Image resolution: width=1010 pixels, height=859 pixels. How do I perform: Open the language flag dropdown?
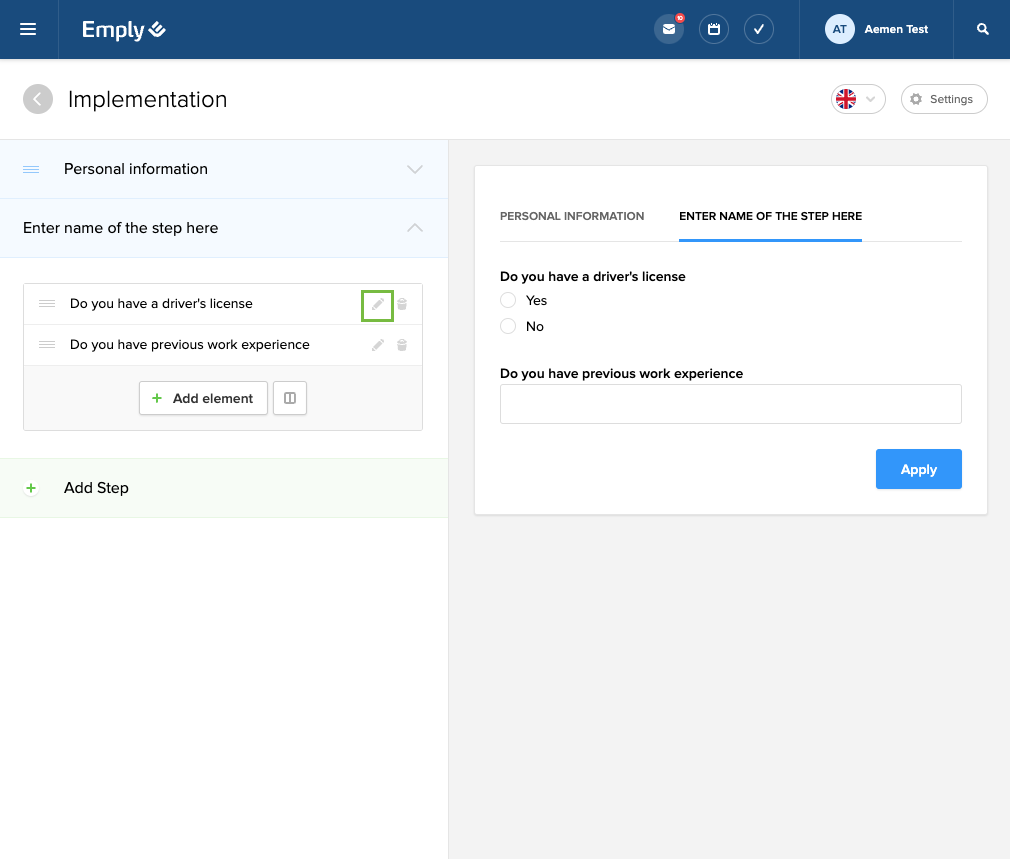(857, 99)
